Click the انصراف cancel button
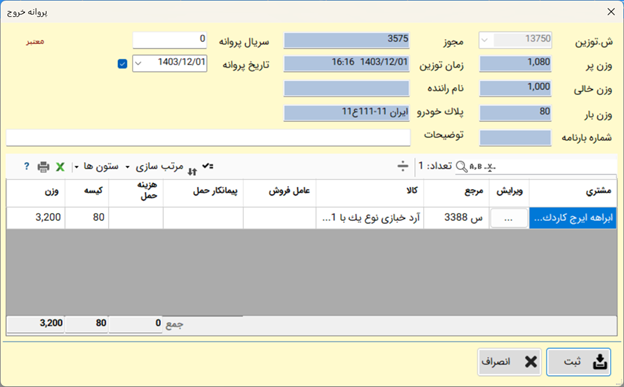The image size is (624, 387). point(509,362)
